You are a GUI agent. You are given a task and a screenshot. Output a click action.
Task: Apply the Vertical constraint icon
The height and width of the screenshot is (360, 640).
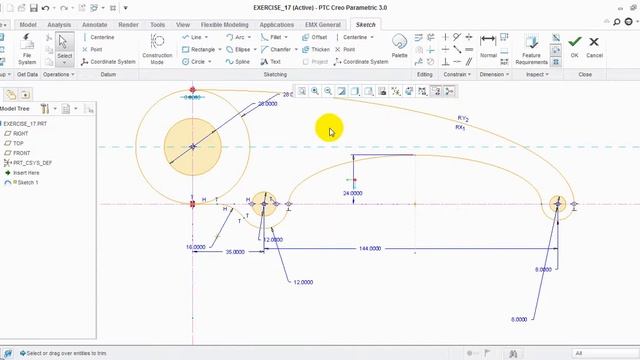pyautogui.click(x=445, y=37)
